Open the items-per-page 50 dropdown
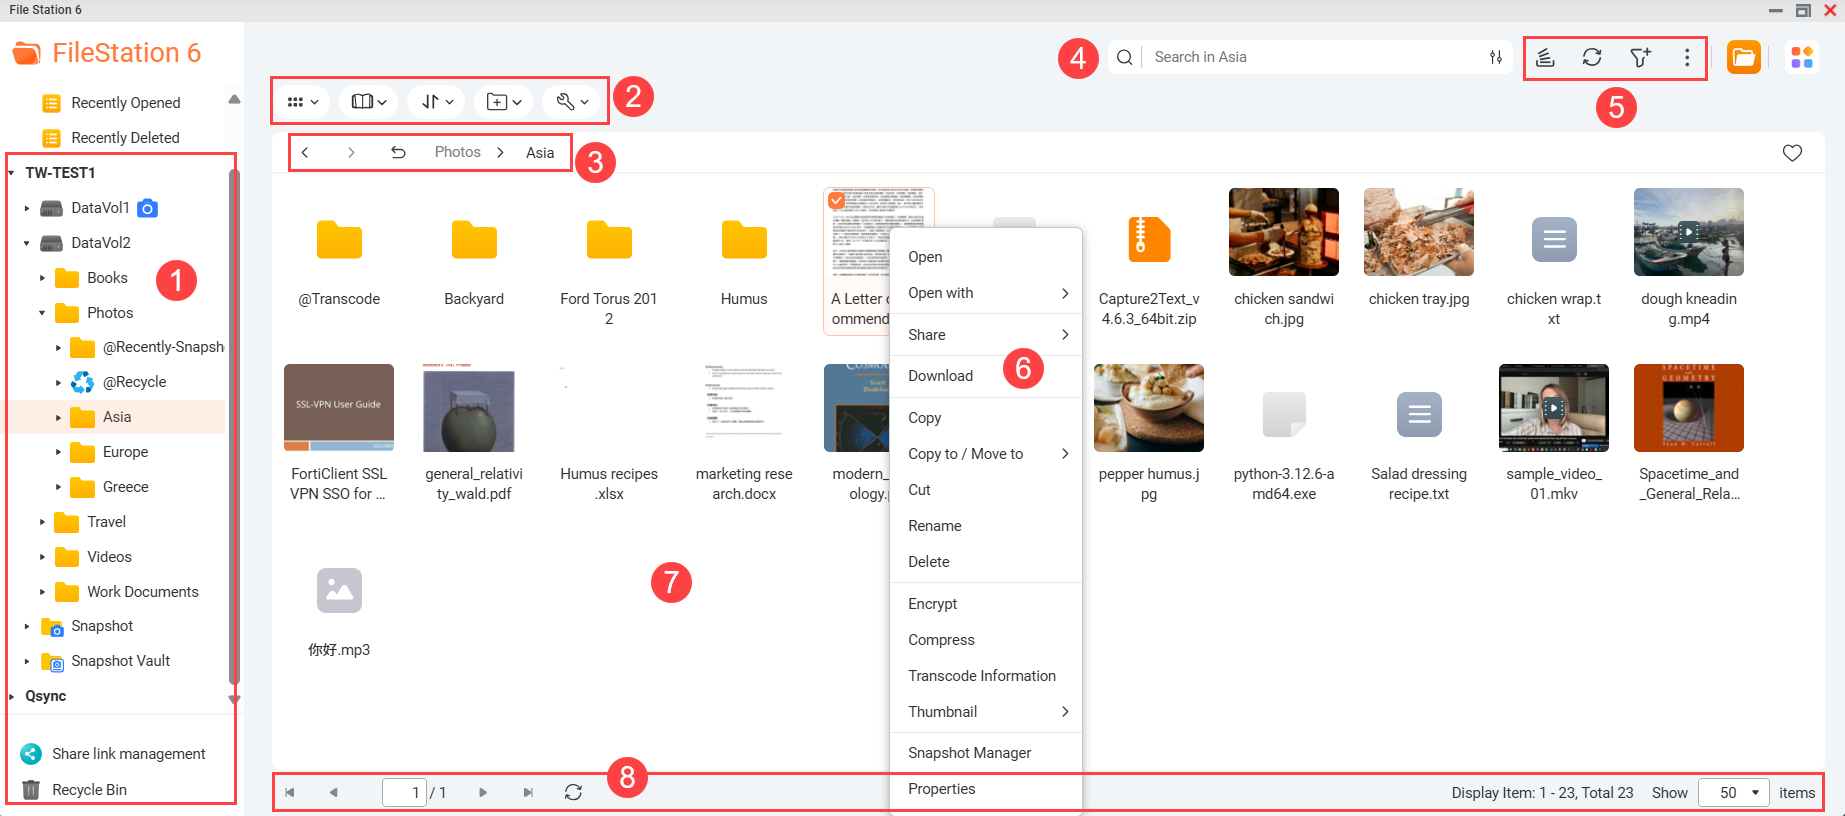The width and height of the screenshot is (1845, 816). (x=1734, y=792)
